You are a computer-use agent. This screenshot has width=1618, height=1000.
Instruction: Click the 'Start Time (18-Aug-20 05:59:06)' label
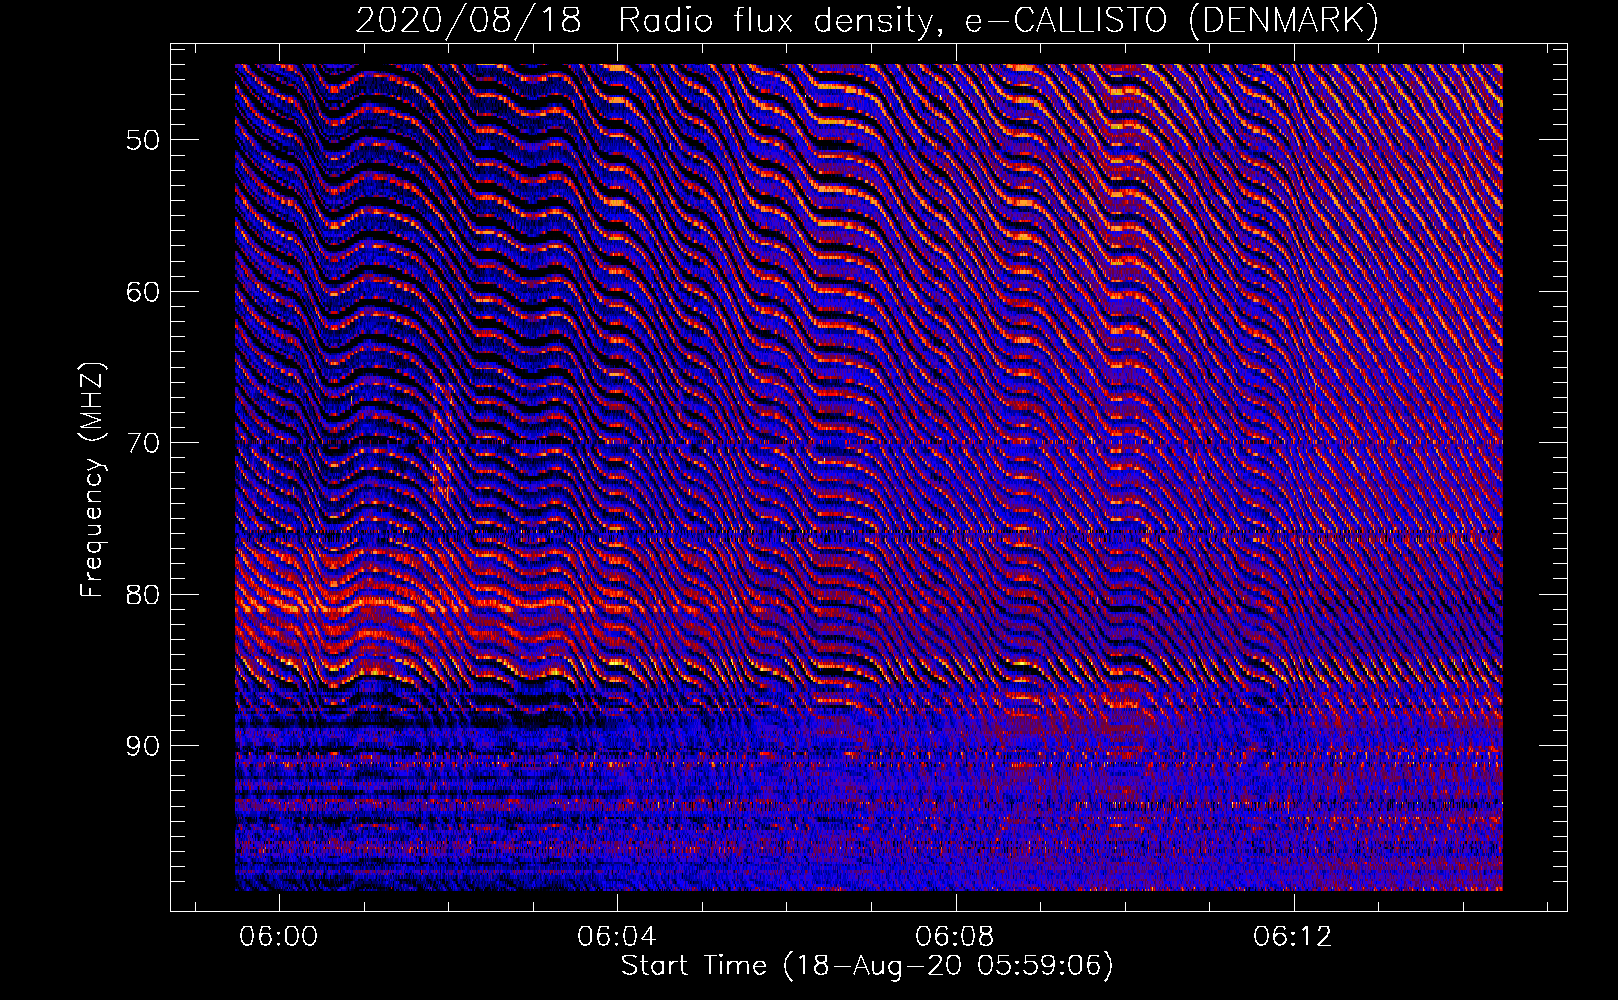point(867,966)
